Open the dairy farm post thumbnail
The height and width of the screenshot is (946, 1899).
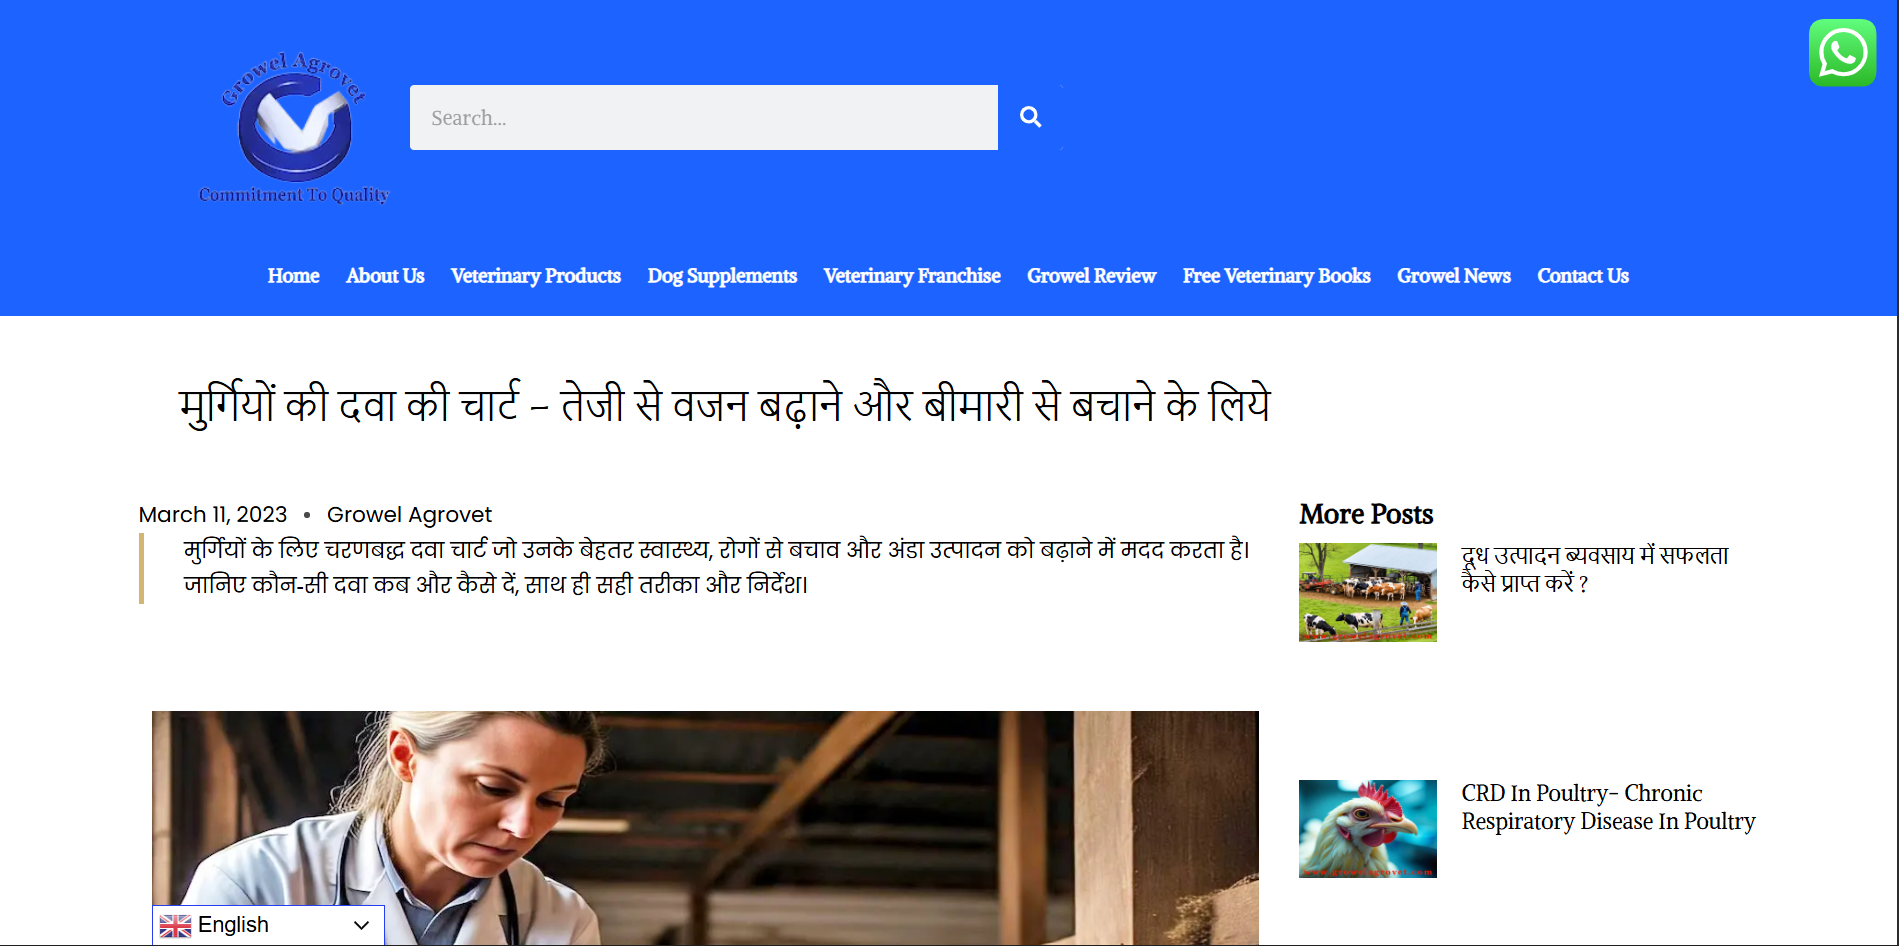click(1368, 592)
